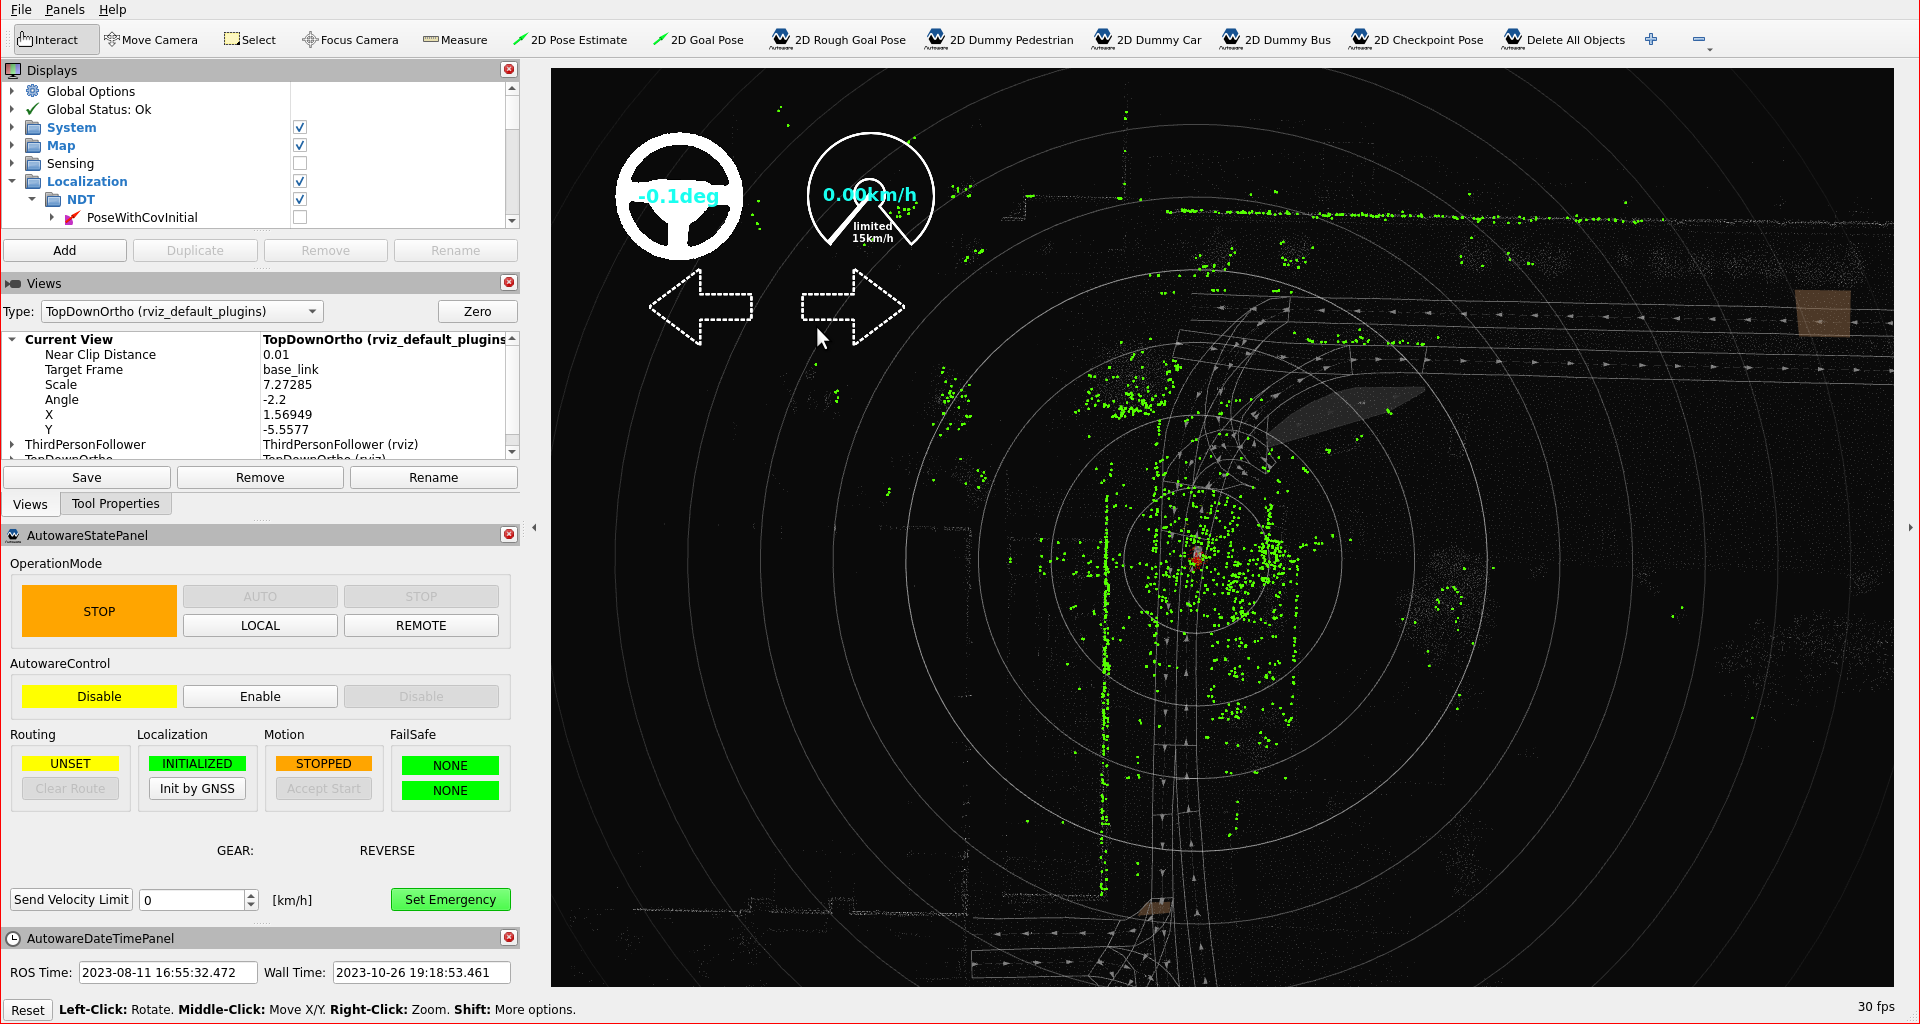Viewport: 1920px width, 1024px height.
Task: Click the blue plus add-tool icon
Action: point(1651,40)
